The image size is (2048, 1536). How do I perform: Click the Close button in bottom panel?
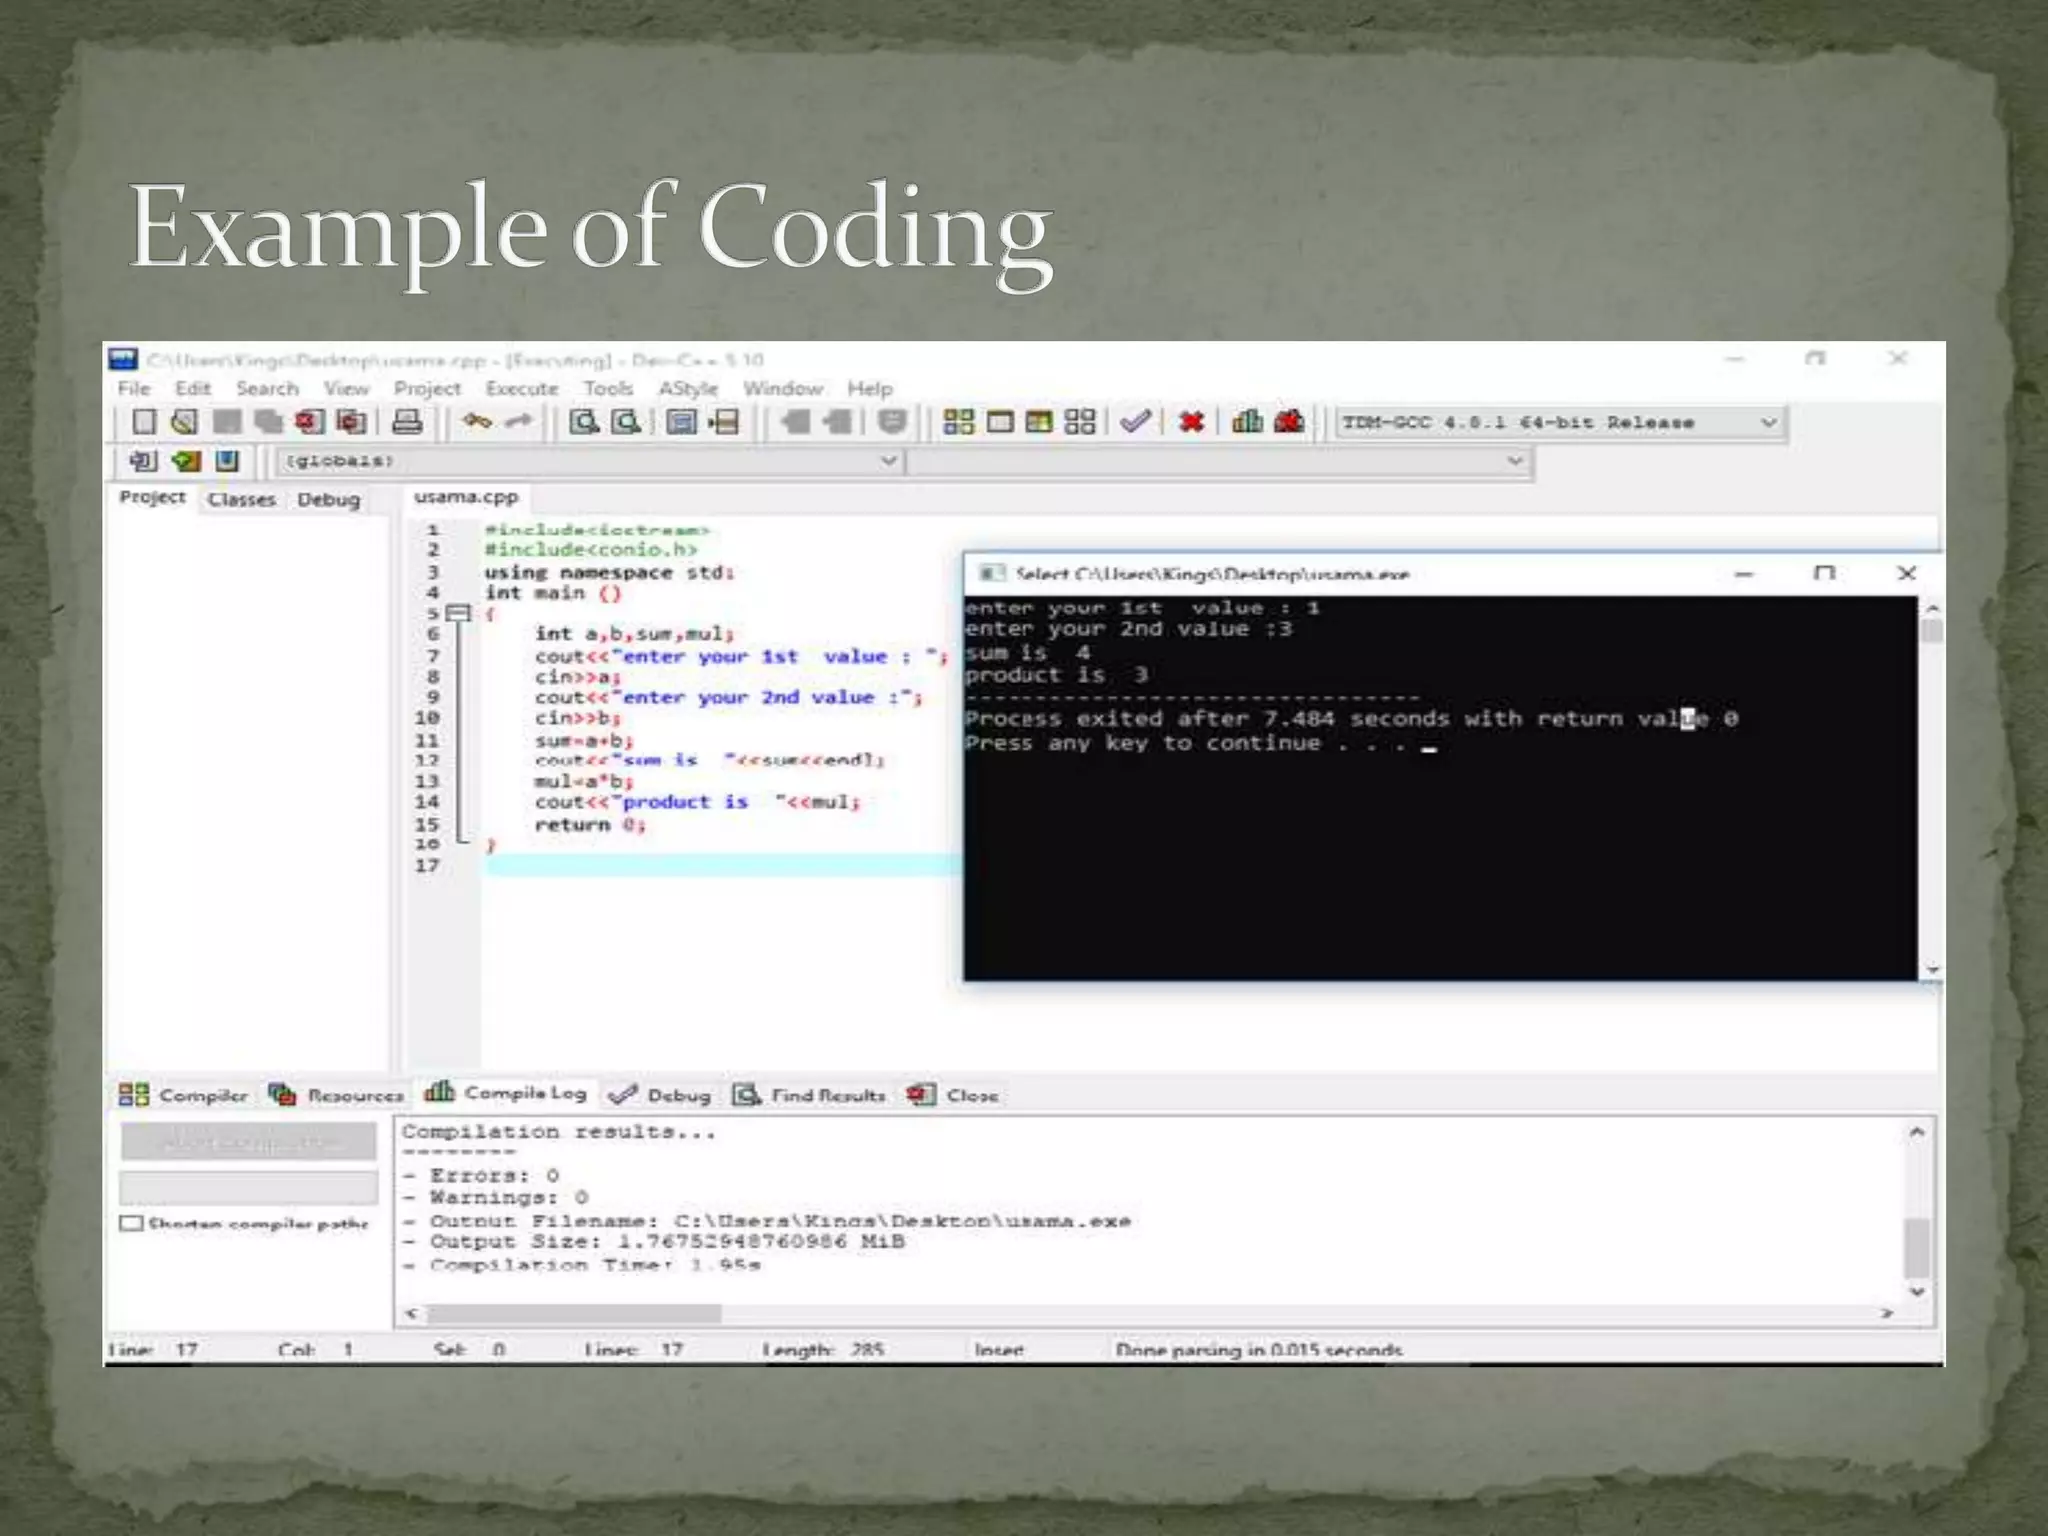click(953, 1096)
